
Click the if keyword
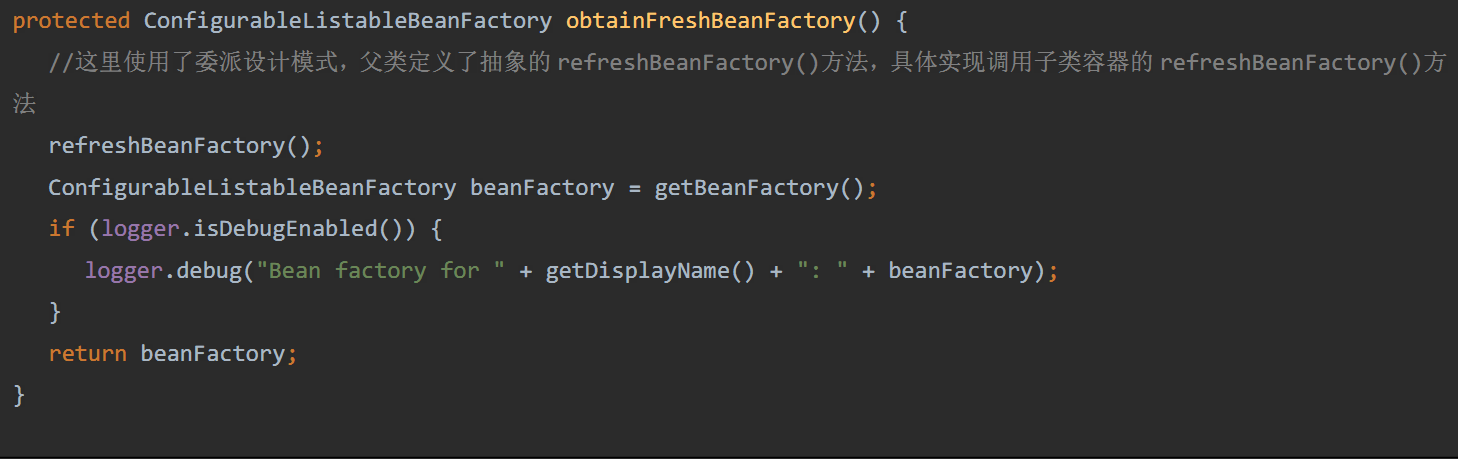61,229
